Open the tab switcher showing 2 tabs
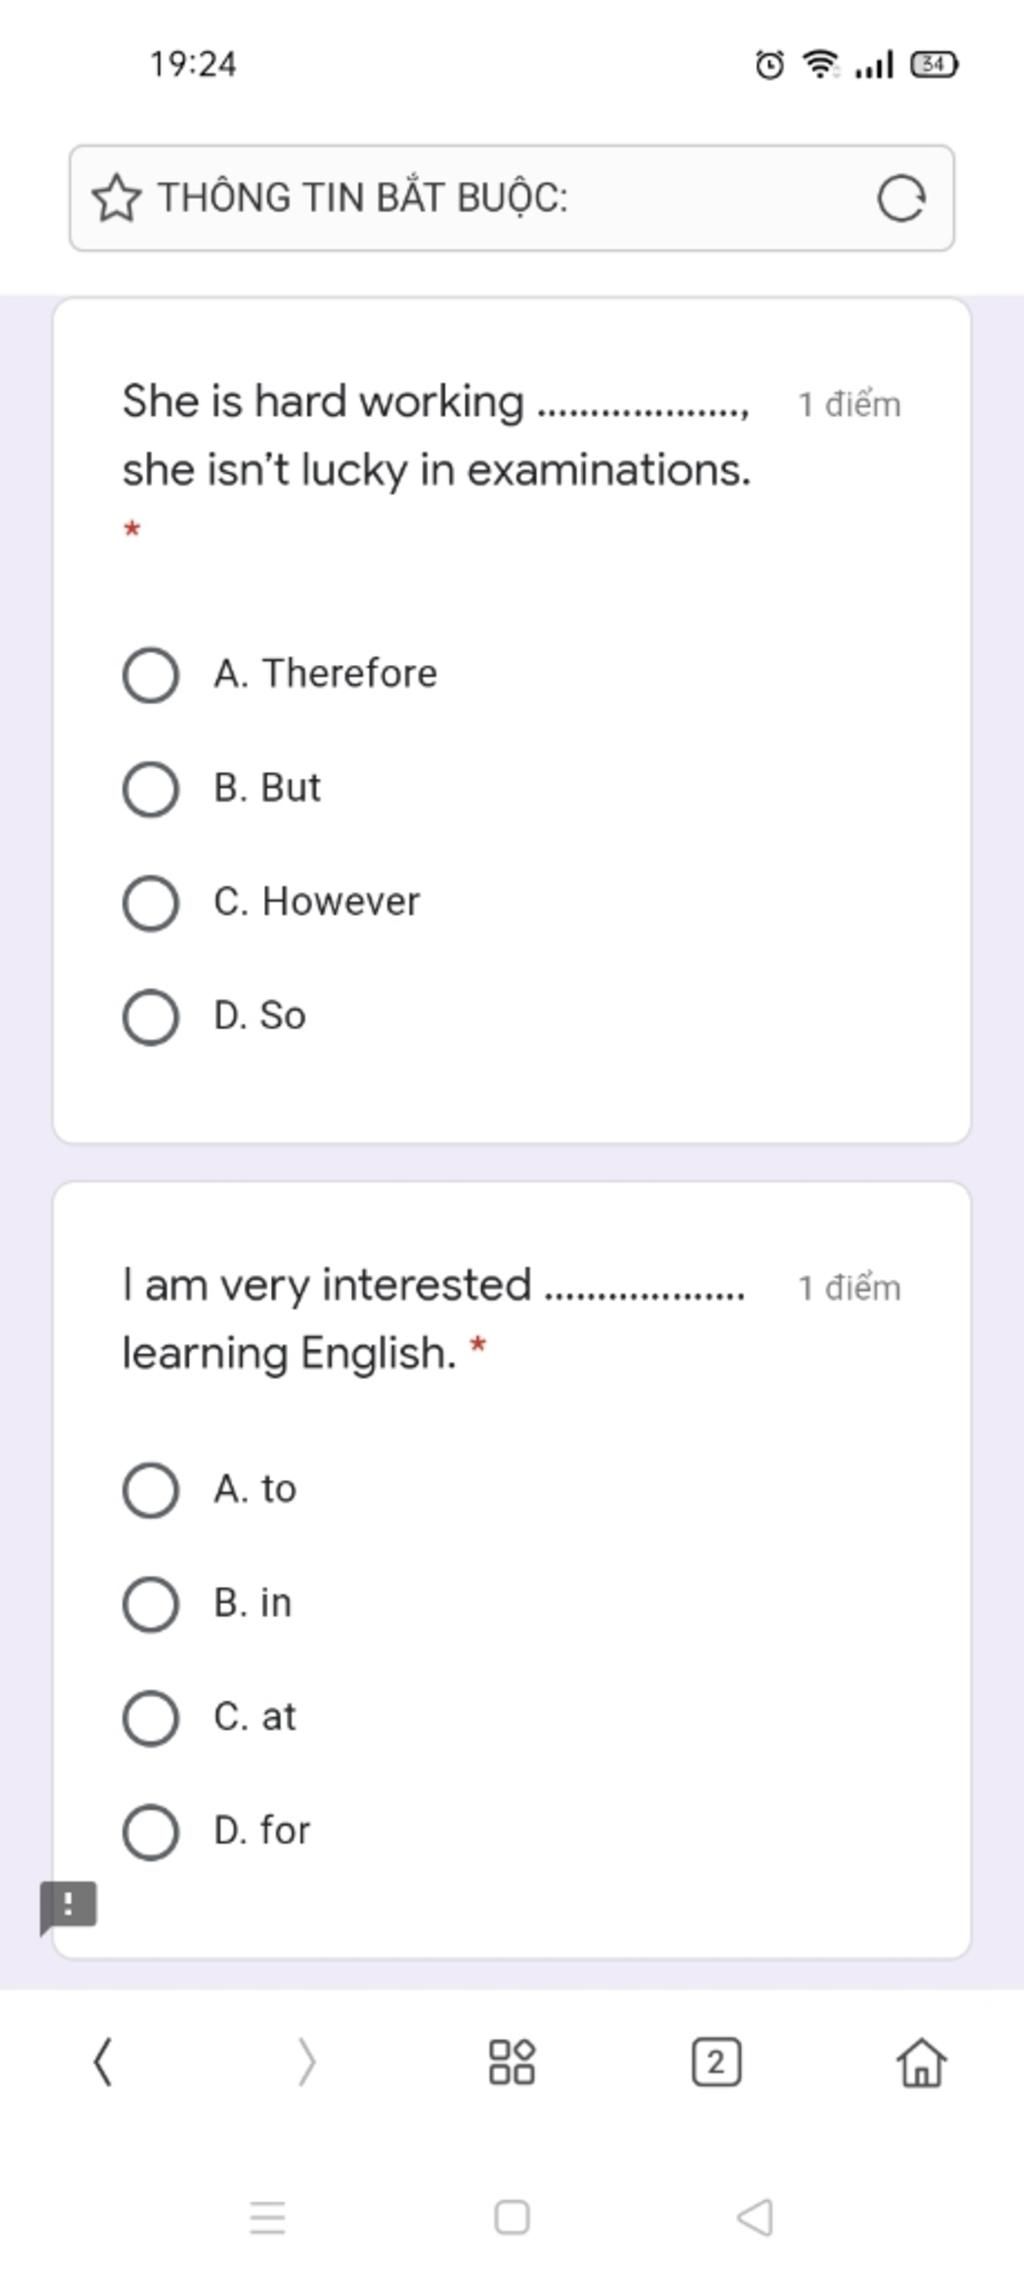The height and width of the screenshot is (2280, 1024). point(716,2062)
